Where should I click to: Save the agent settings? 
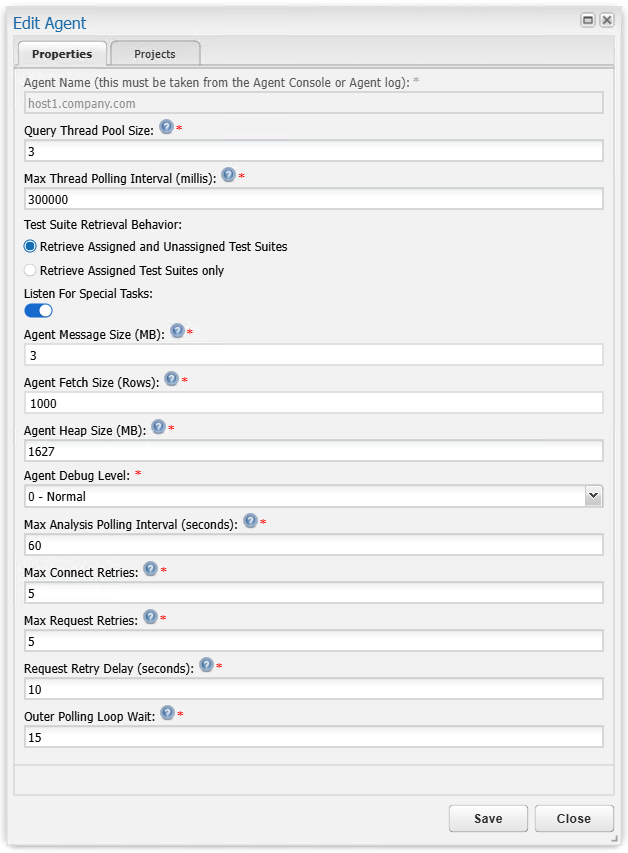pyautogui.click(x=488, y=818)
